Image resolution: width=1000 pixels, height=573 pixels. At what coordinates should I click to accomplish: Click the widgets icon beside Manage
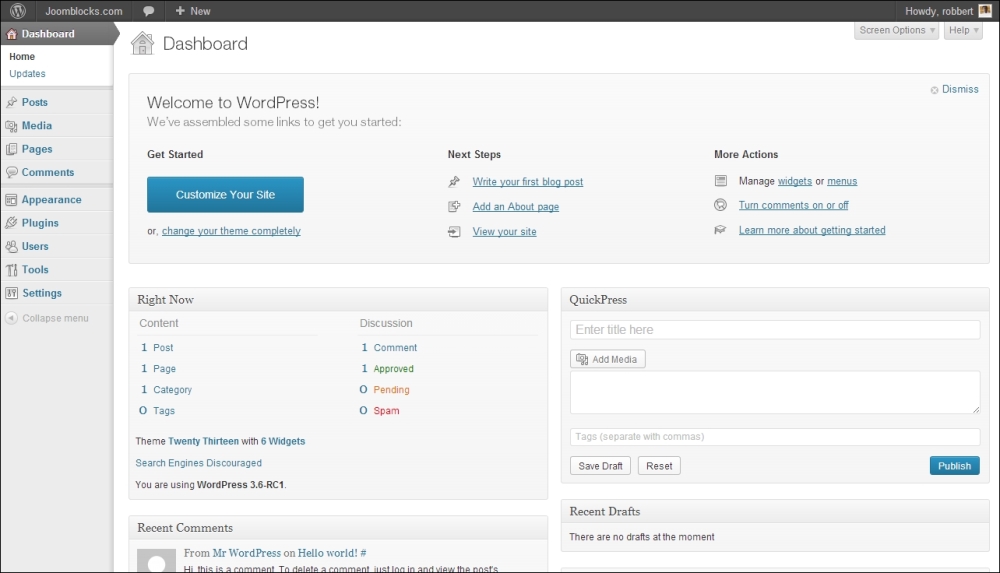coord(721,181)
